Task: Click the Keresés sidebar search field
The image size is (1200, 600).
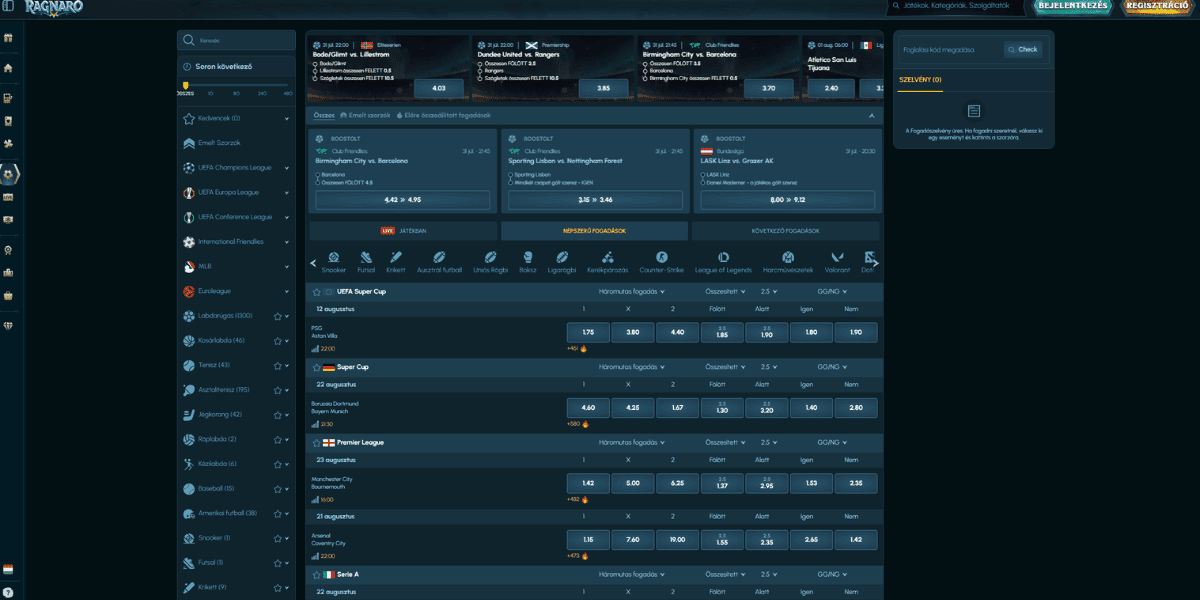Action: [235, 40]
